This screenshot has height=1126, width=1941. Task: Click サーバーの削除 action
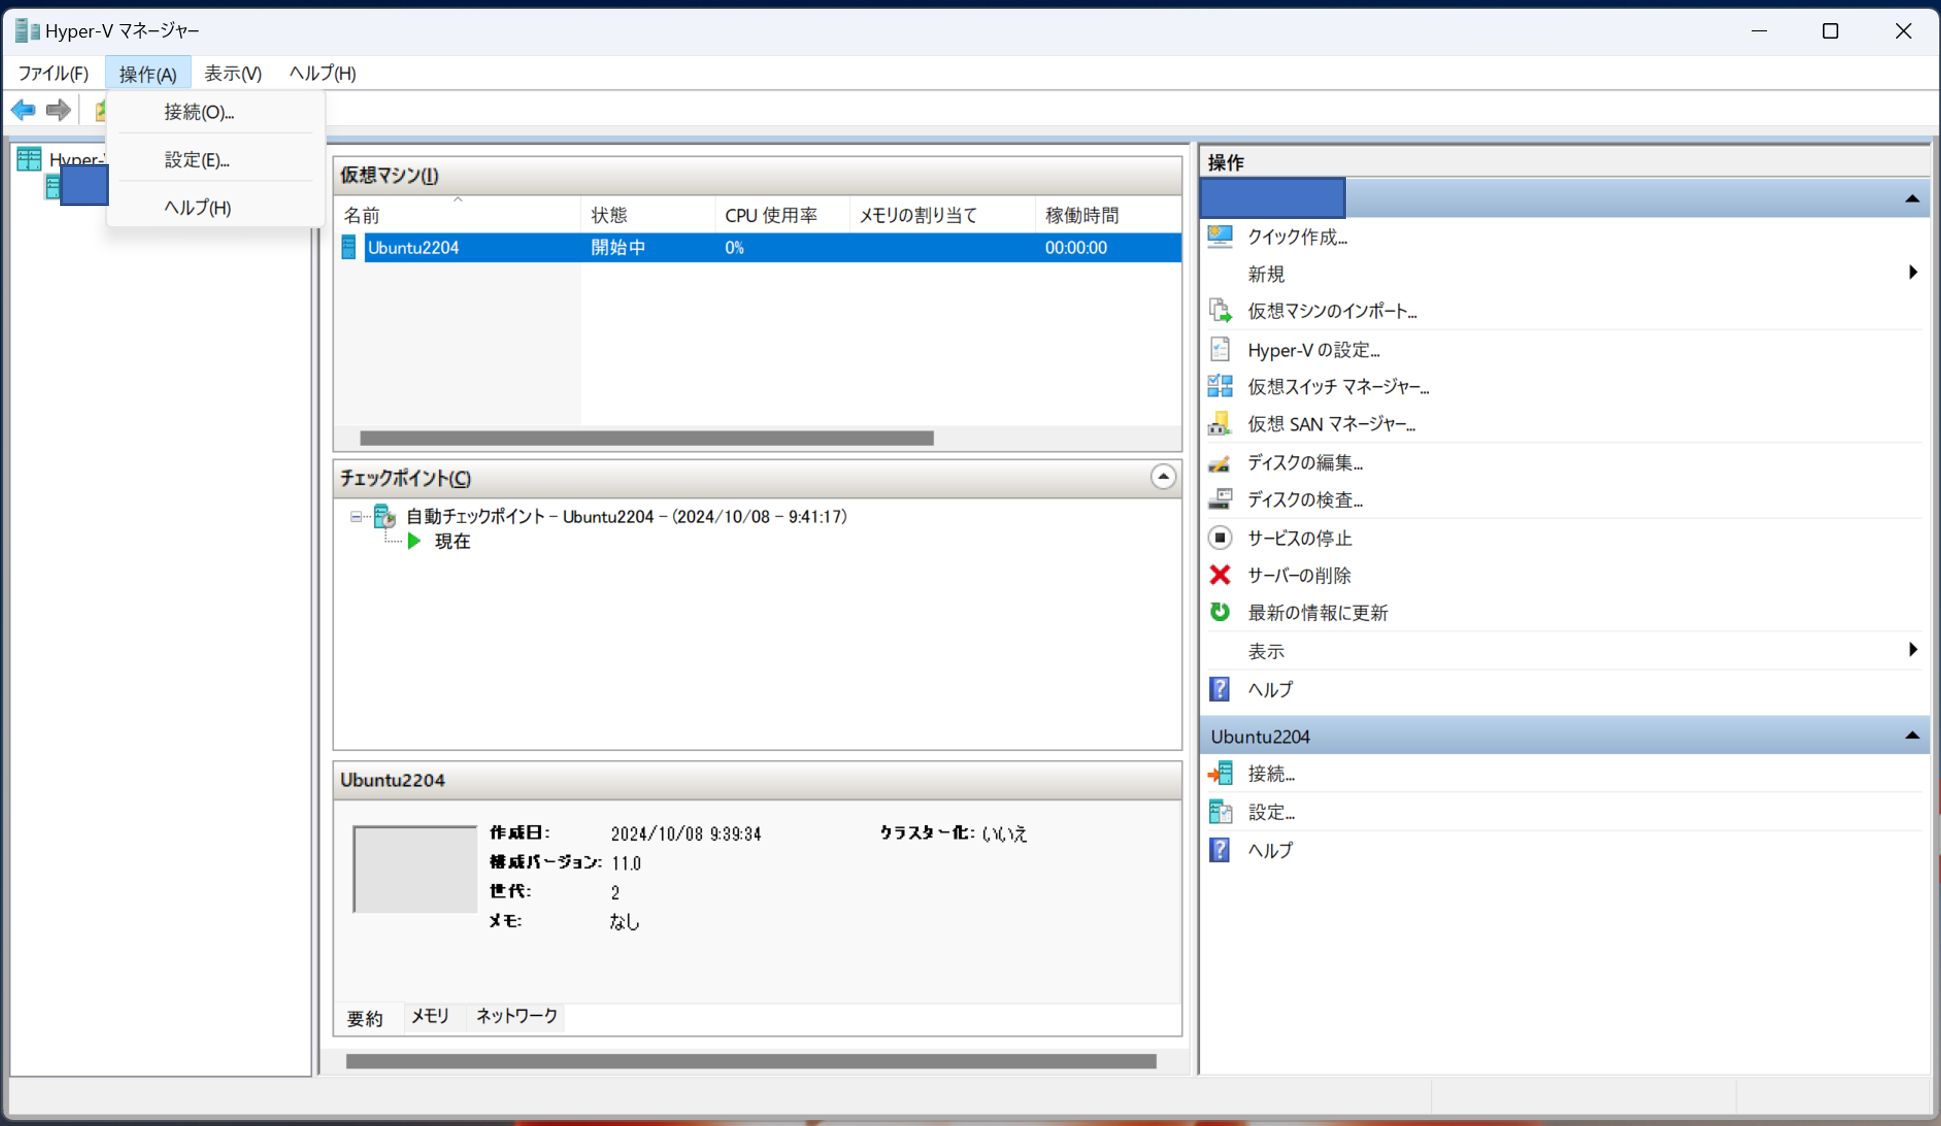coord(1299,575)
